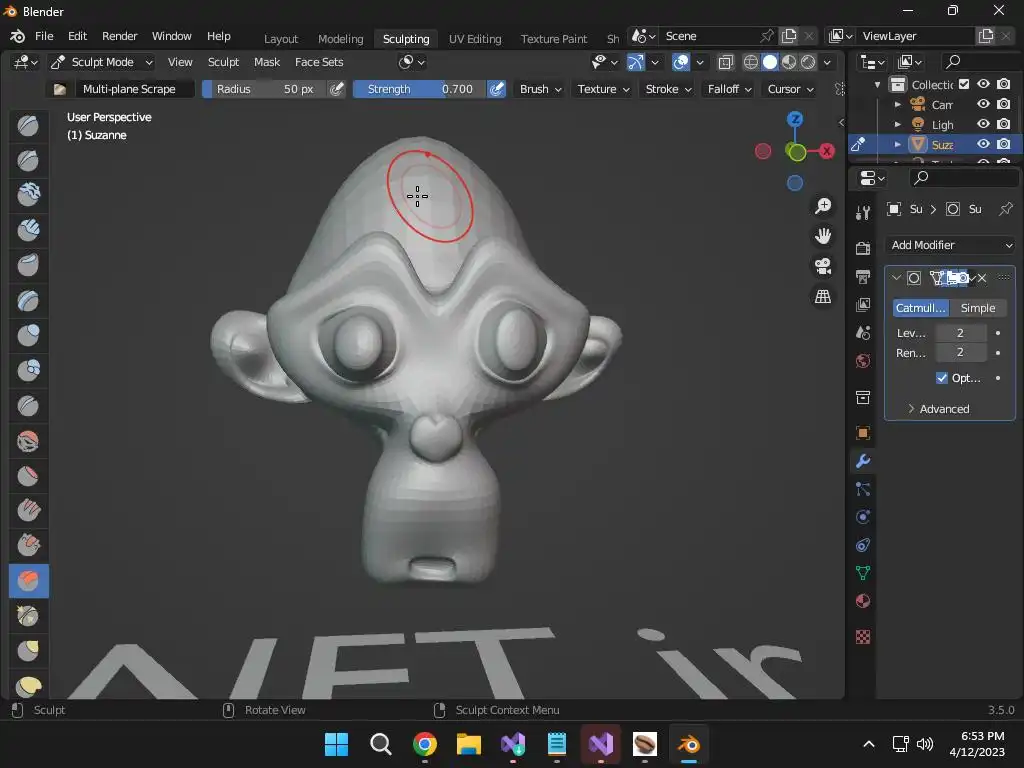Open the Render properties tab
Image resolution: width=1024 pixels, height=768 pixels.
coord(863,249)
